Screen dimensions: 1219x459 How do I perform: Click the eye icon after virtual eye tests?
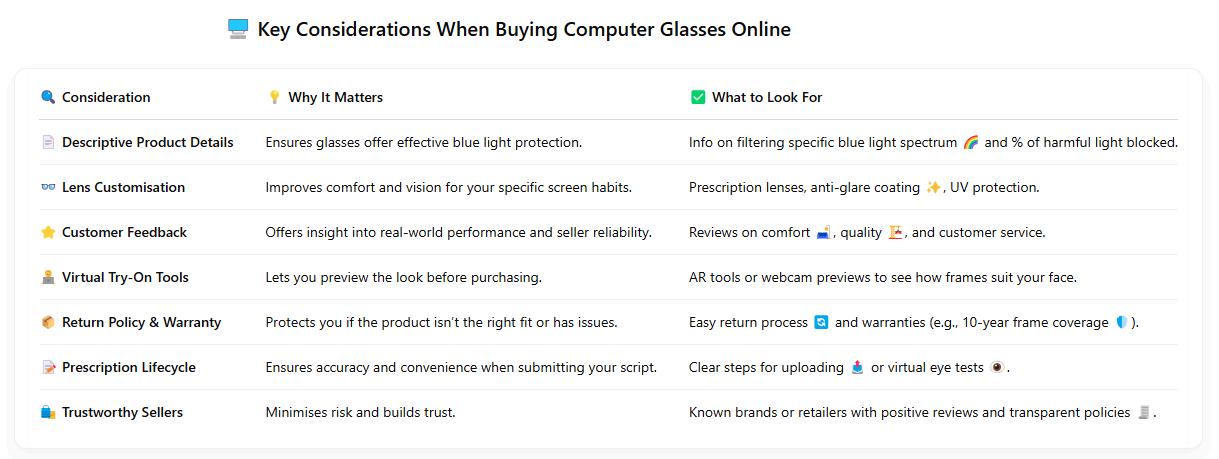(x=996, y=367)
